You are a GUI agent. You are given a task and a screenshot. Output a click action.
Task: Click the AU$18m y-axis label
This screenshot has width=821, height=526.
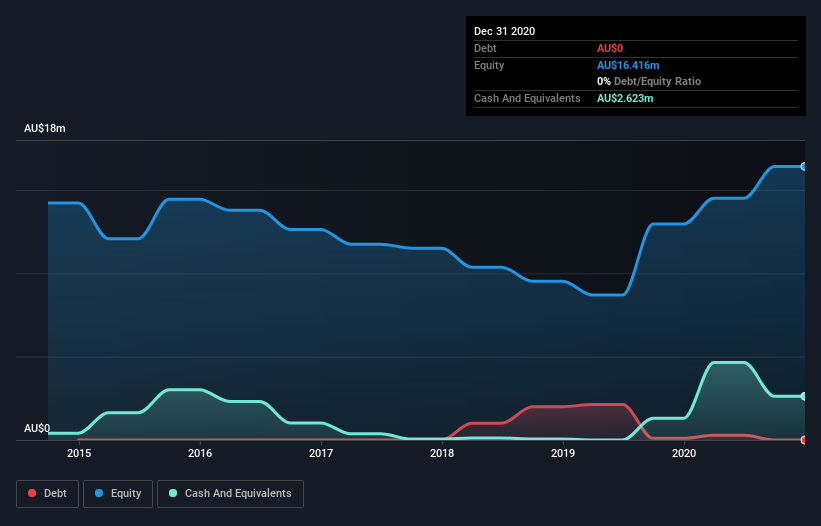tap(45, 128)
